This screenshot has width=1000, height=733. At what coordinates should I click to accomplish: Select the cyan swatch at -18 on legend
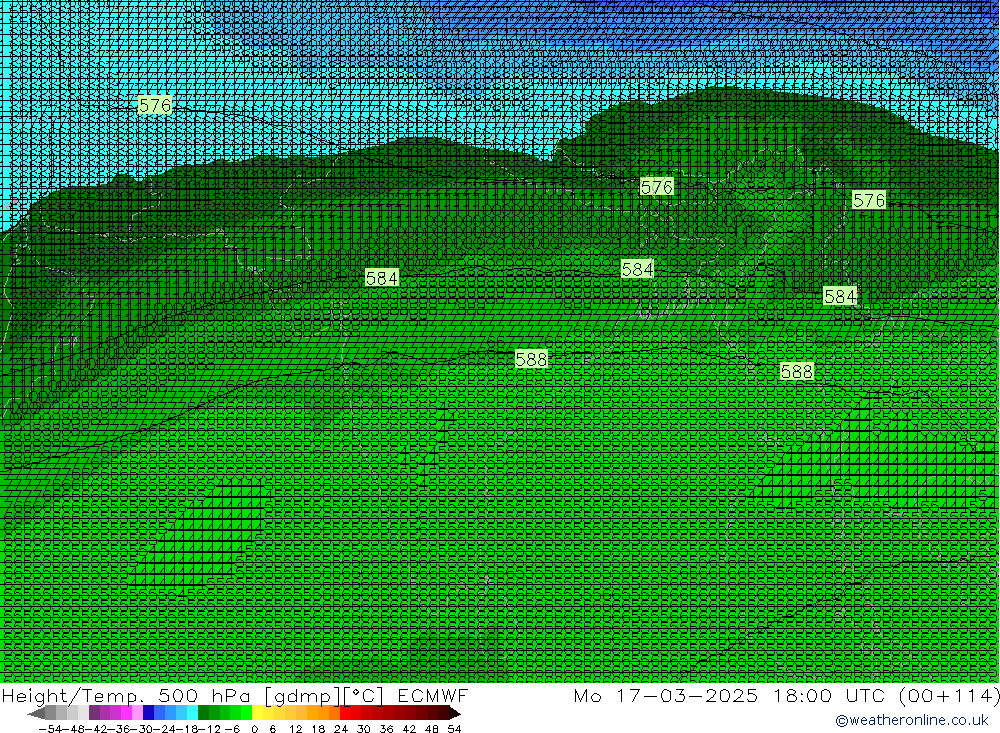pyautogui.click(x=192, y=713)
